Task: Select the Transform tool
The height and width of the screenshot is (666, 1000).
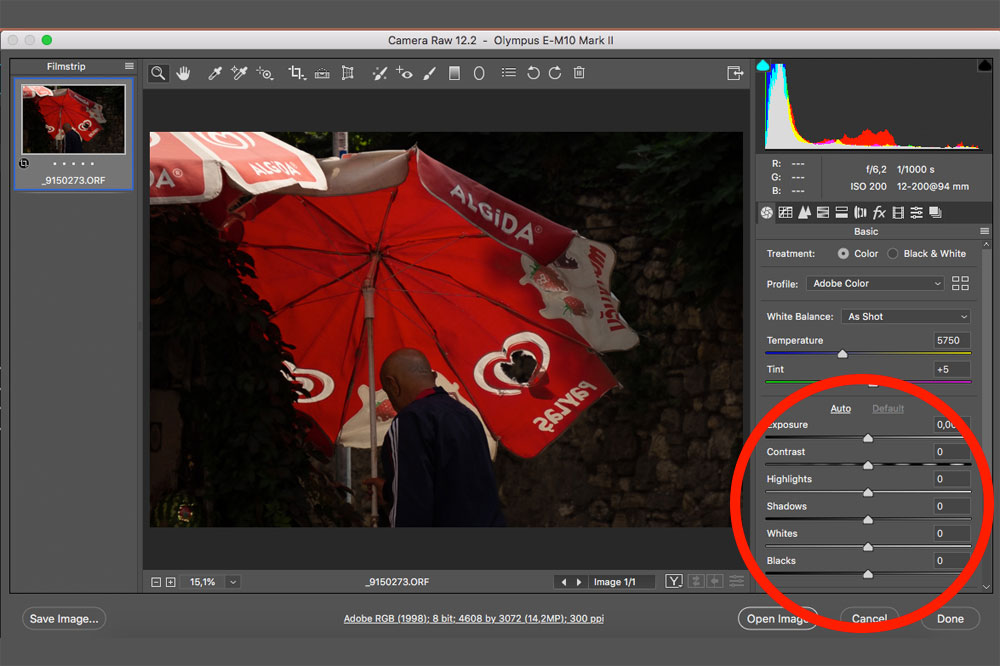Action: [348, 73]
